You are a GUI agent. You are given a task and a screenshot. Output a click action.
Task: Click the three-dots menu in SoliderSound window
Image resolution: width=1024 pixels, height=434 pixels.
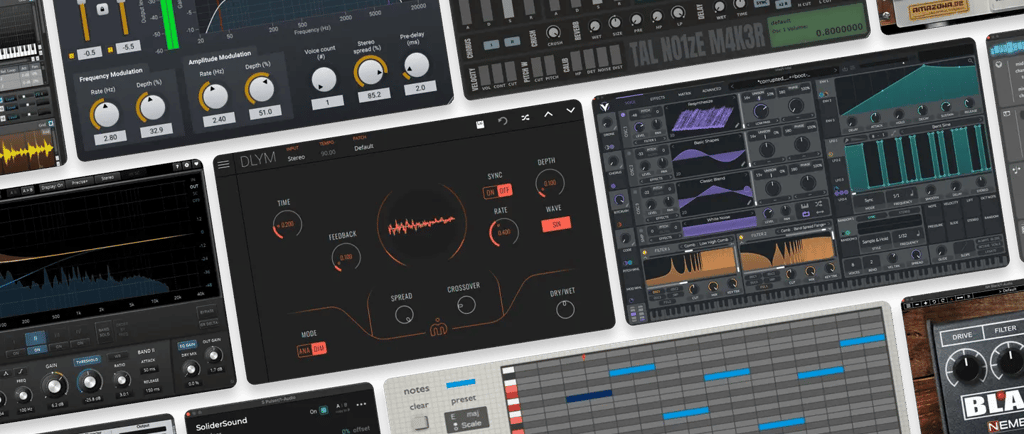pyautogui.click(x=360, y=404)
